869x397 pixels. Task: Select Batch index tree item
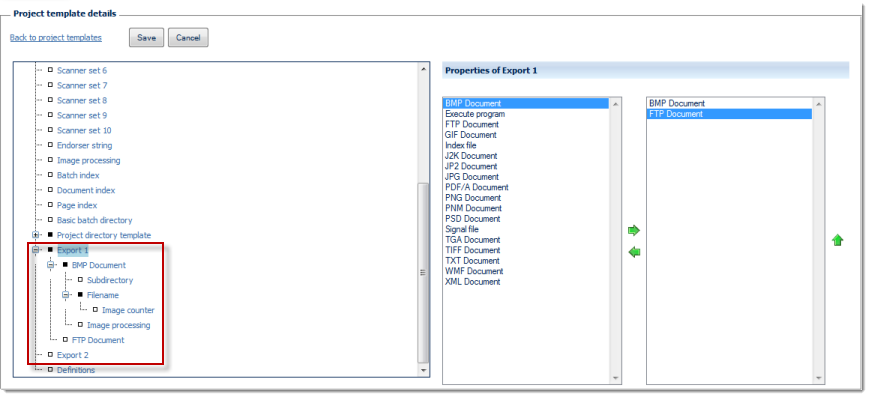78,175
